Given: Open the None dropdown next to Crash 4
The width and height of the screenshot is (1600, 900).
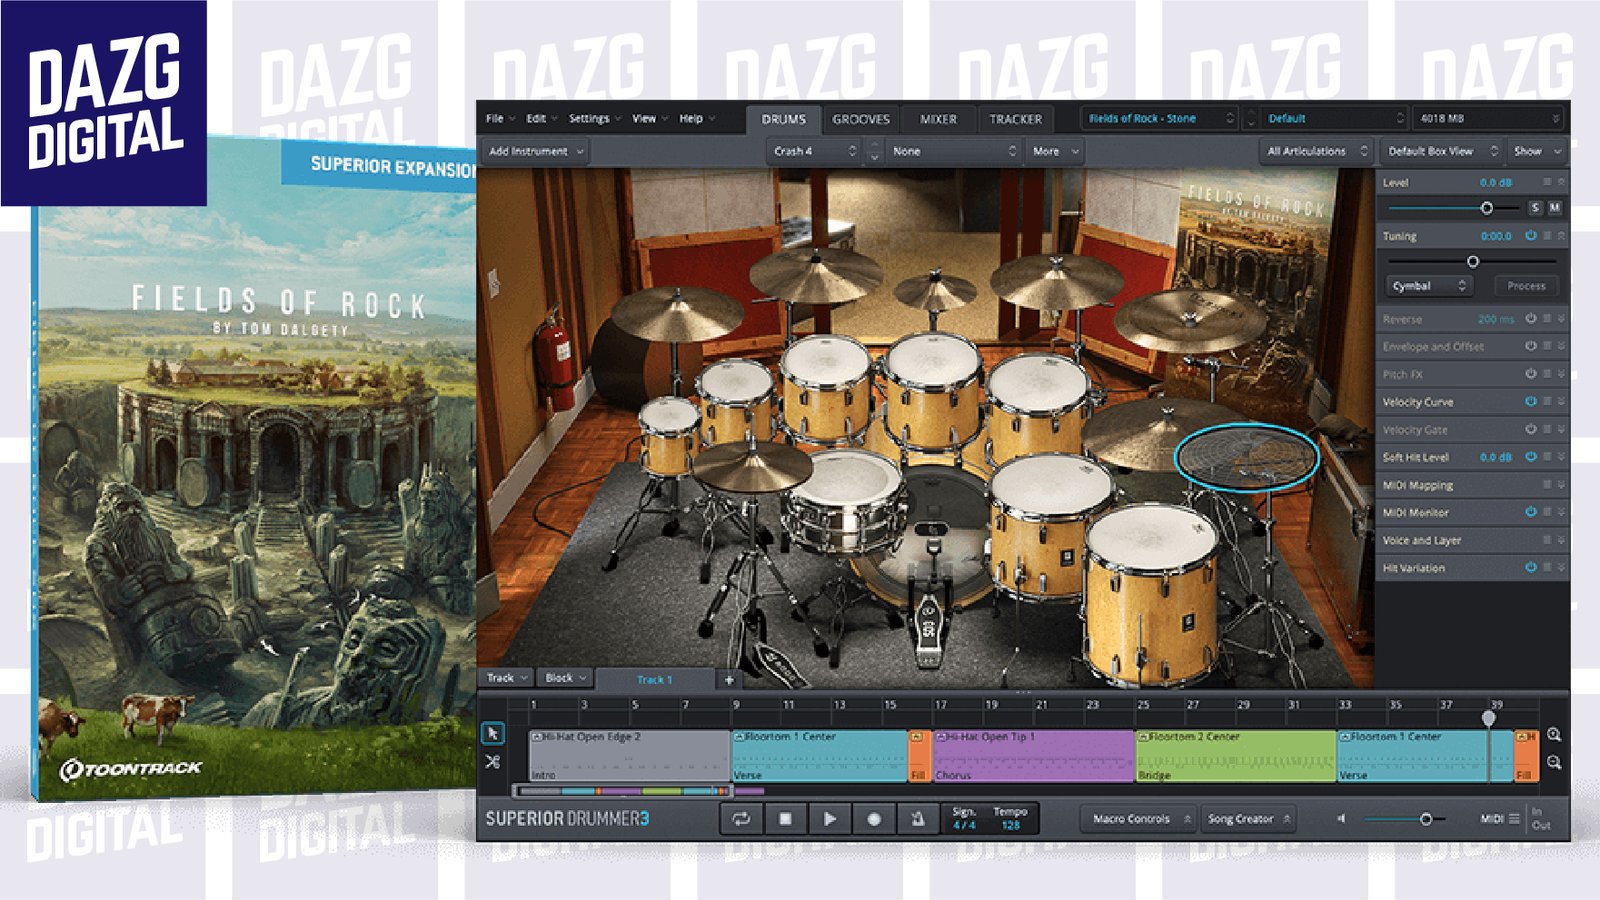Looking at the screenshot, I should (x=954, y=151).
